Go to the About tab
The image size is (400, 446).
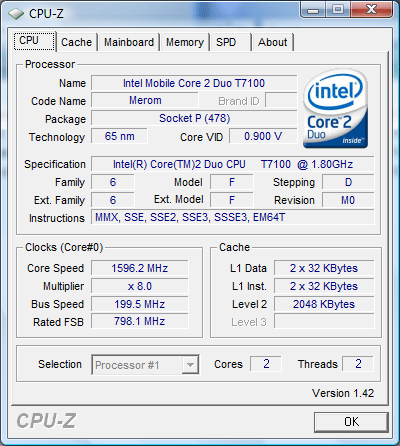coord(273,42)
